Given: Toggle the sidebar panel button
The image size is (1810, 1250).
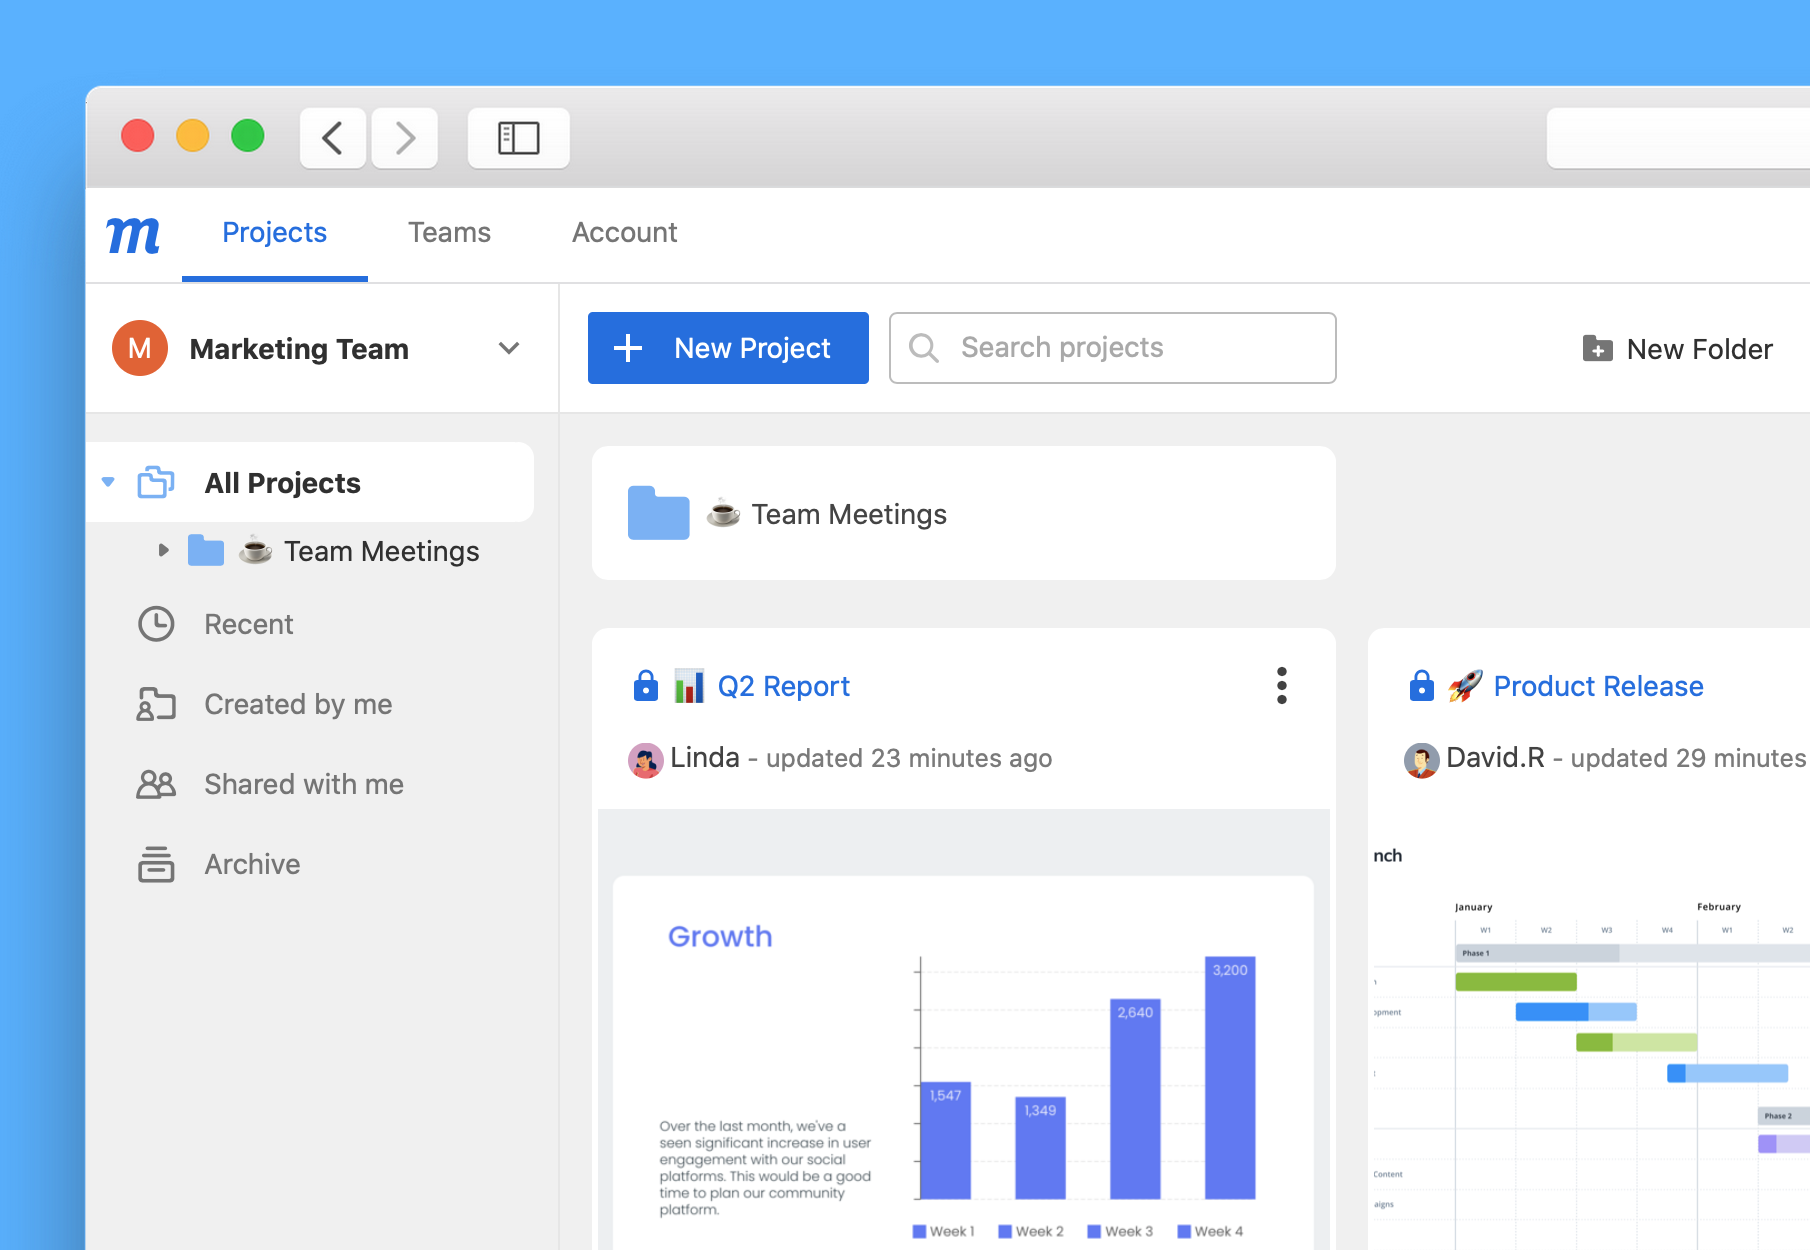Looking at the screenshot, I should click(518, 138).
